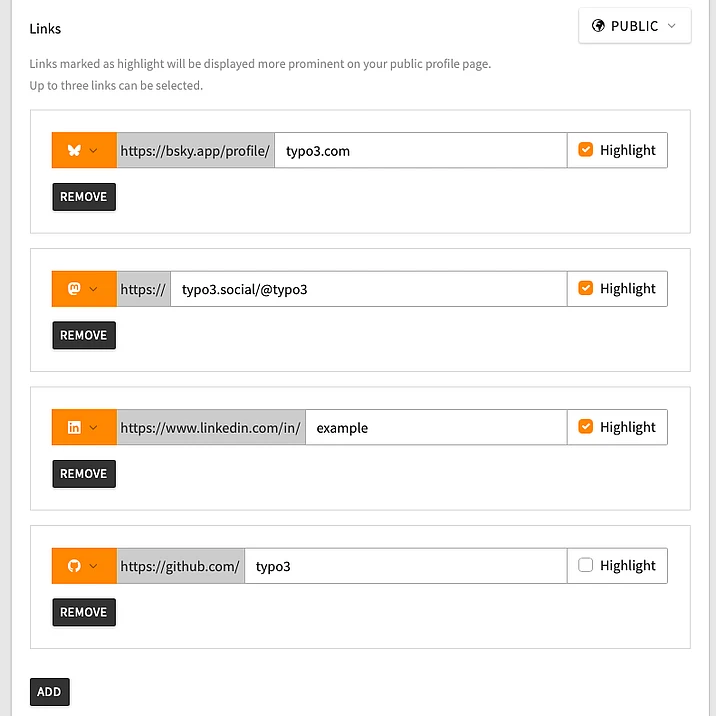Click the globe icon in the PUBLIC button
Screen dimensions: 716x716
click(598, 26)
